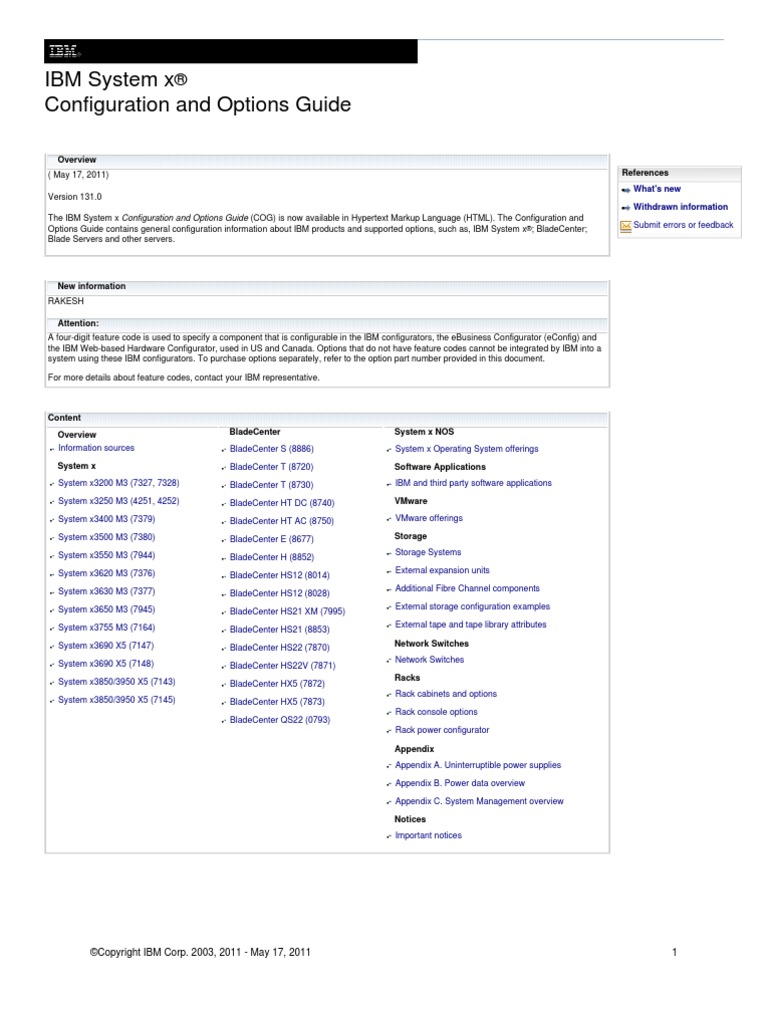This screenshot has height=1024, width=768.
Task: Click the IBM logo in the header
Action: pos(63,51)
